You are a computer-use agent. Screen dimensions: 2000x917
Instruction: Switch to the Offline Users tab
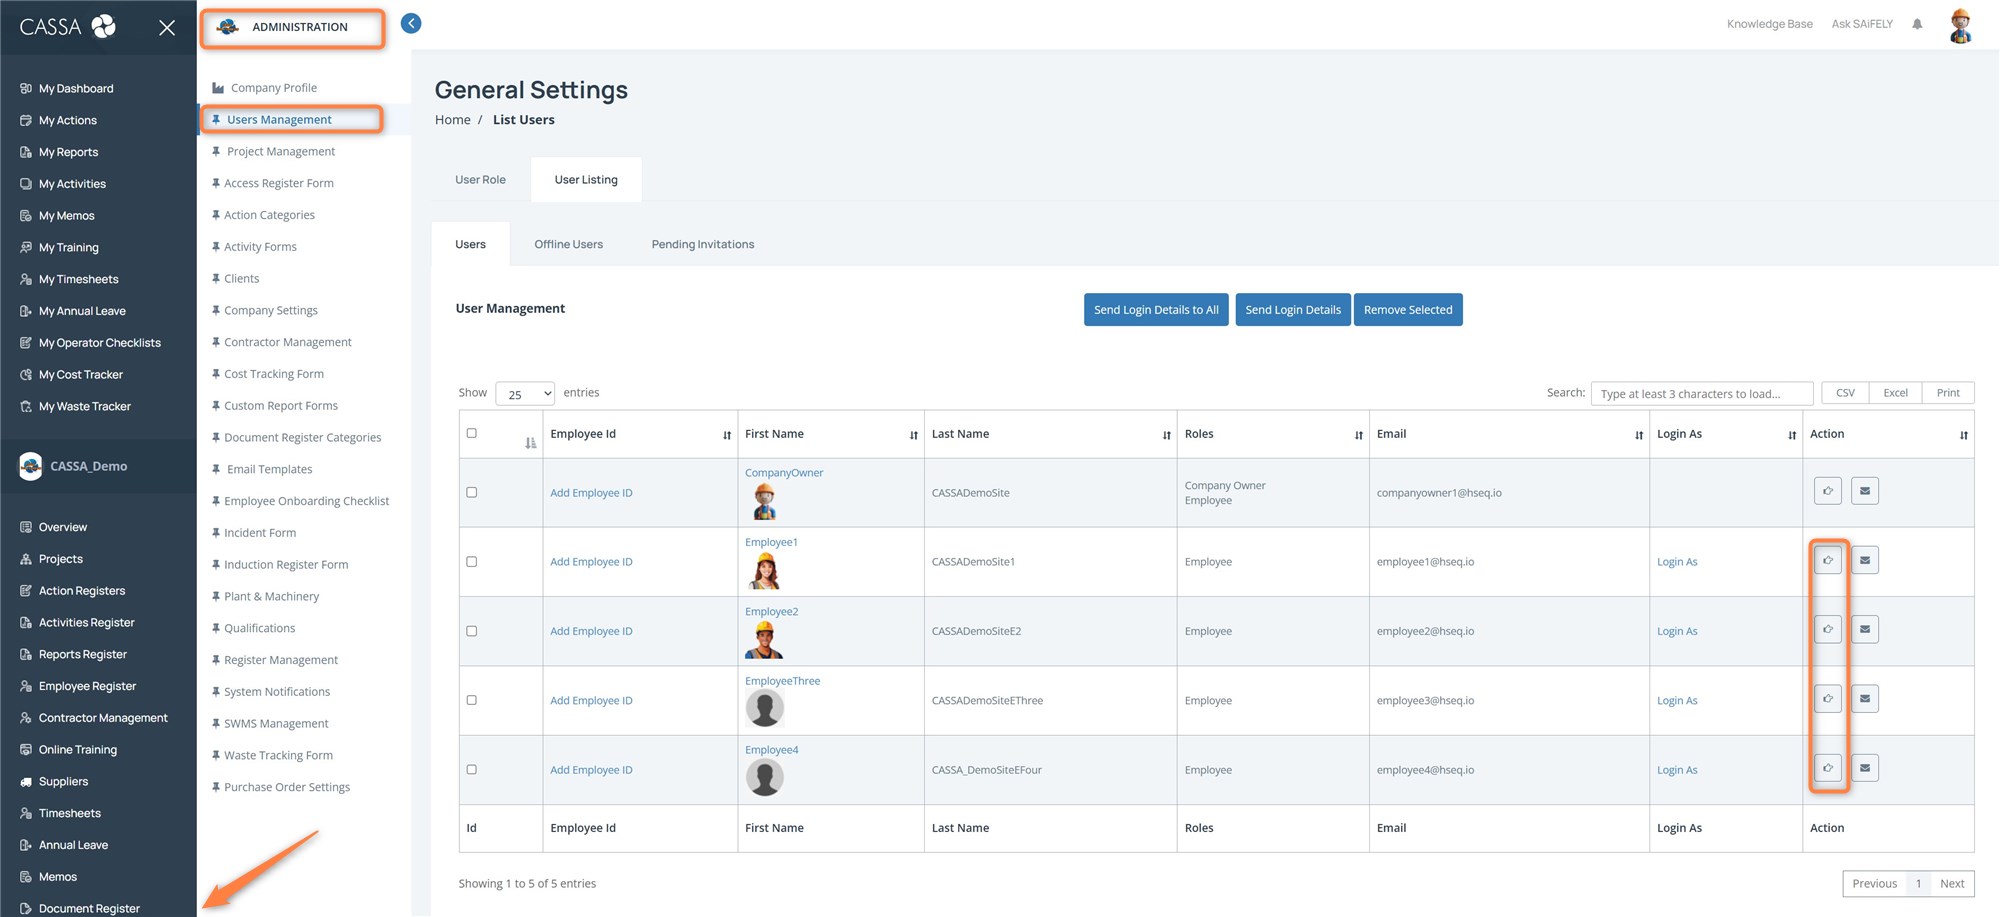point(568,244)
